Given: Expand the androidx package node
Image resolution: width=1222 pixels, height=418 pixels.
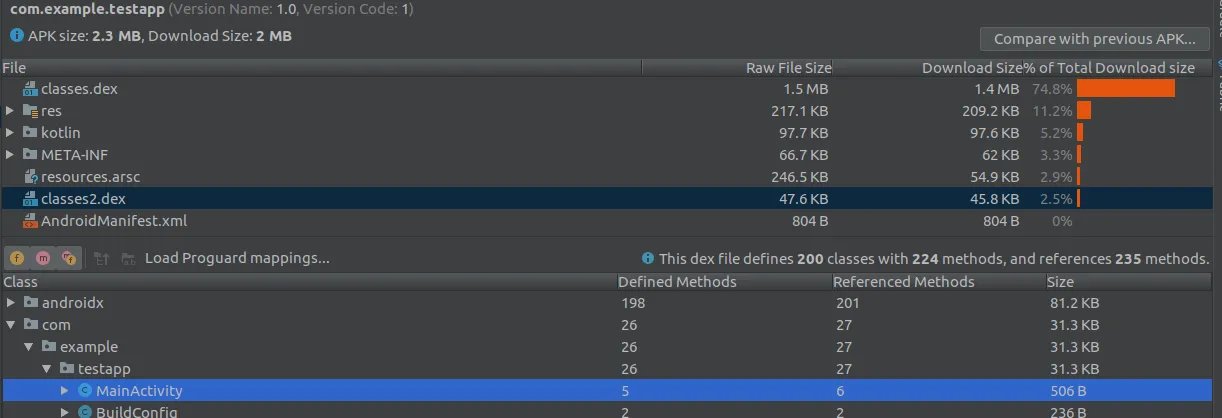Looking at the screenshot, I should [x=10, y=303].
